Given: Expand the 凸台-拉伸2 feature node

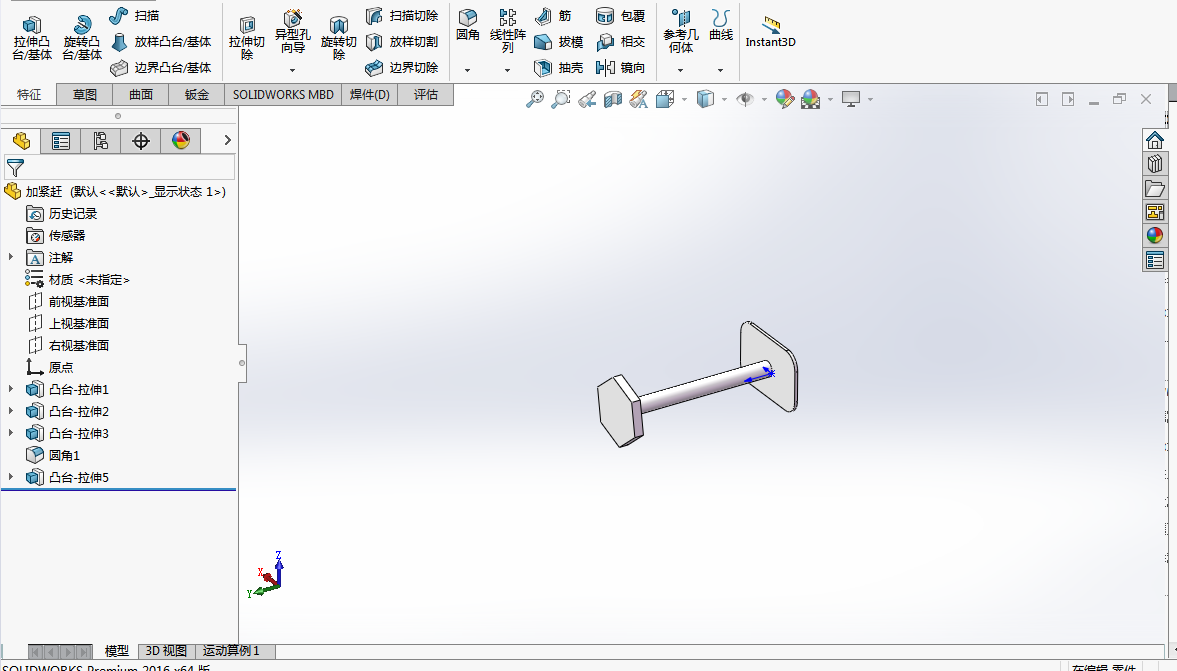Looking at the screenshot, I should click(x=11, y=411).
